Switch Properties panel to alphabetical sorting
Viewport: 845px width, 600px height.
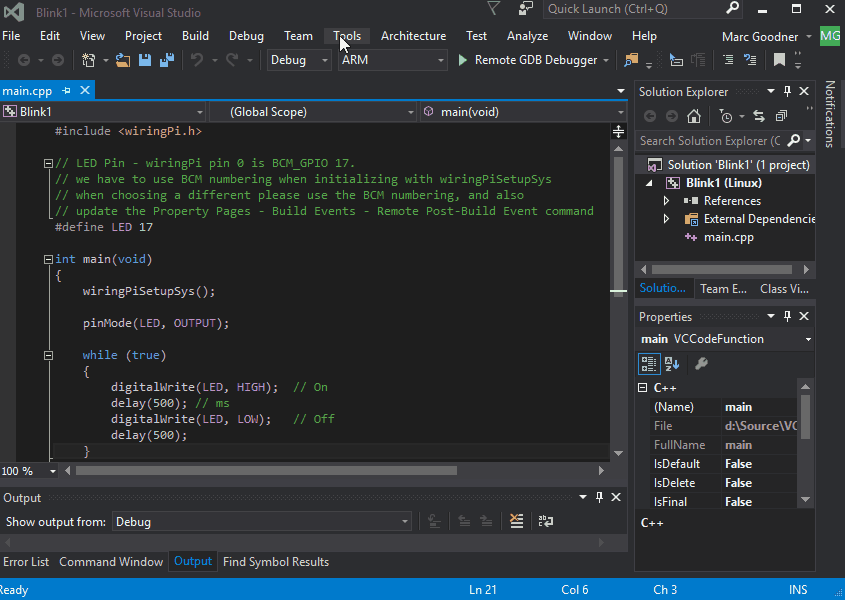click(x=671, y=364)
